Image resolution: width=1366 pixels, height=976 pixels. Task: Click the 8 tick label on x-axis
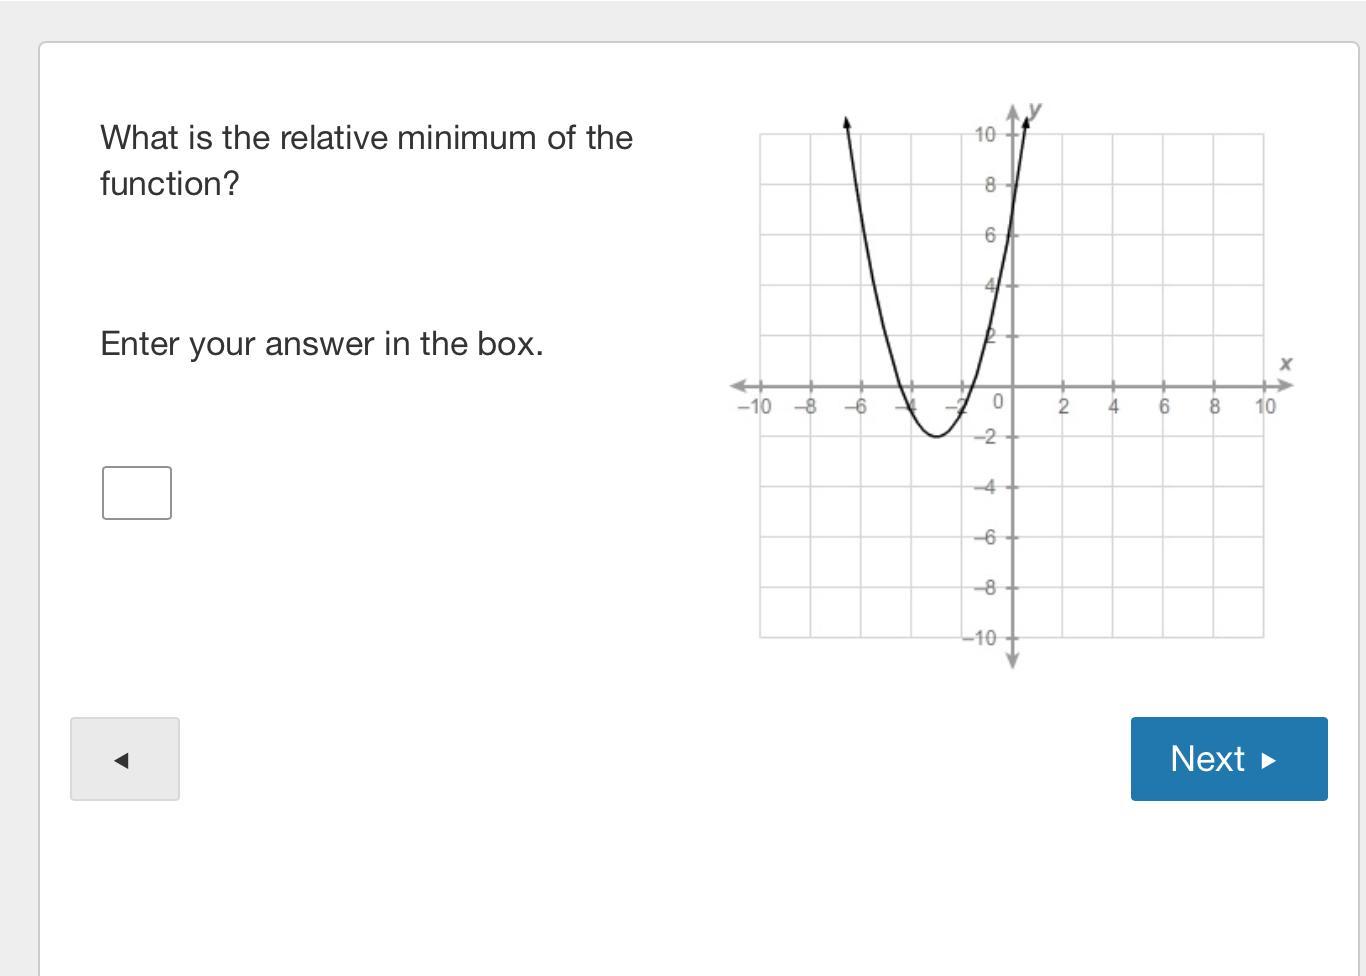pos(1214,407)
